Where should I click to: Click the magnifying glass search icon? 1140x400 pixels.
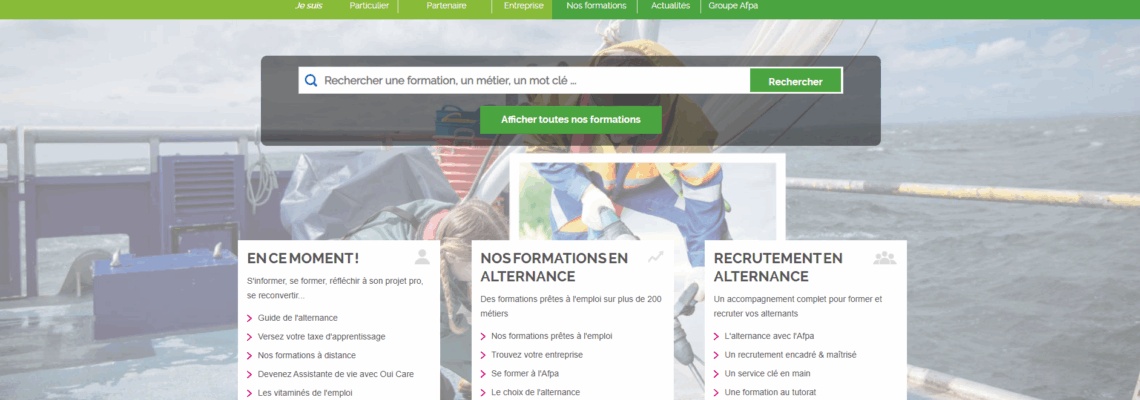tap(311, 81)
